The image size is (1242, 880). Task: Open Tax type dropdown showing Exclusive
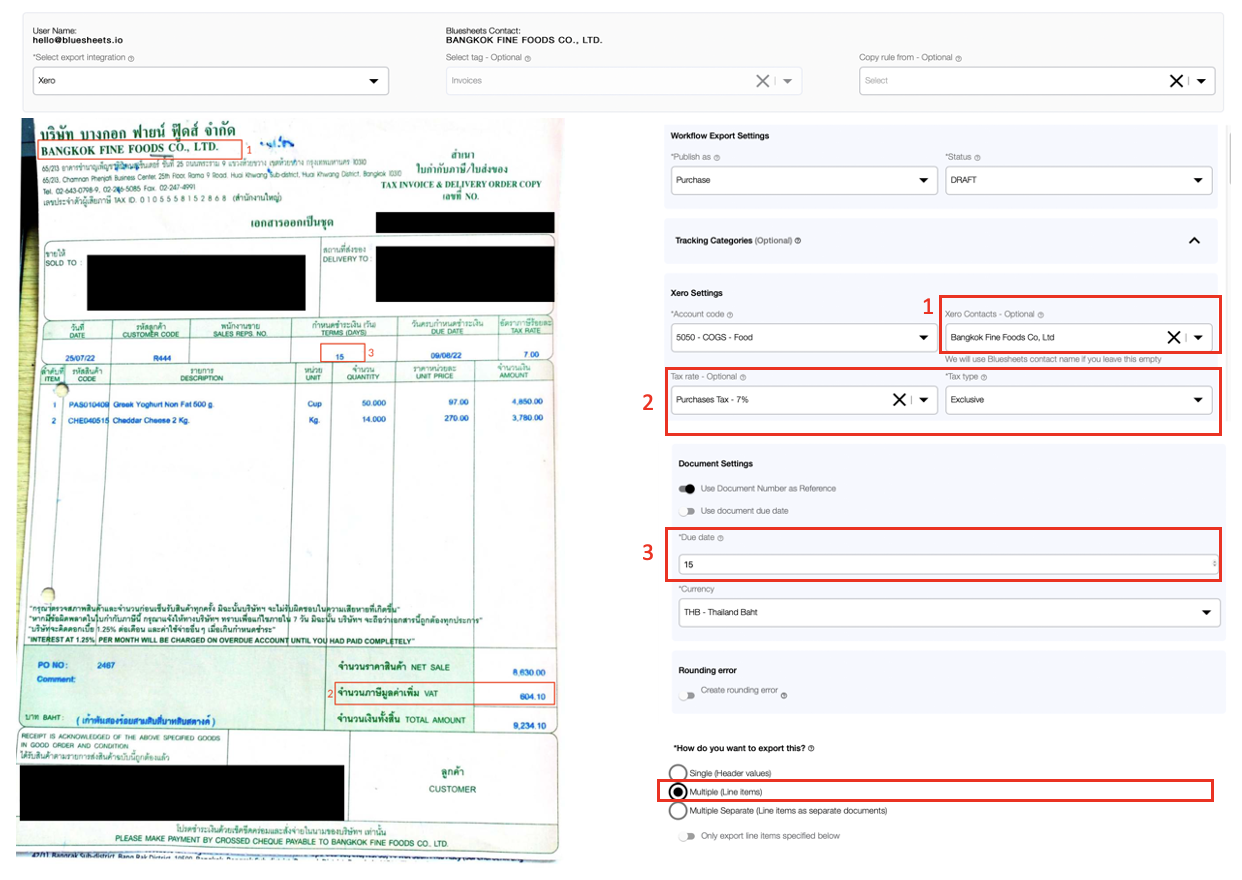[x=1079, y=400]
